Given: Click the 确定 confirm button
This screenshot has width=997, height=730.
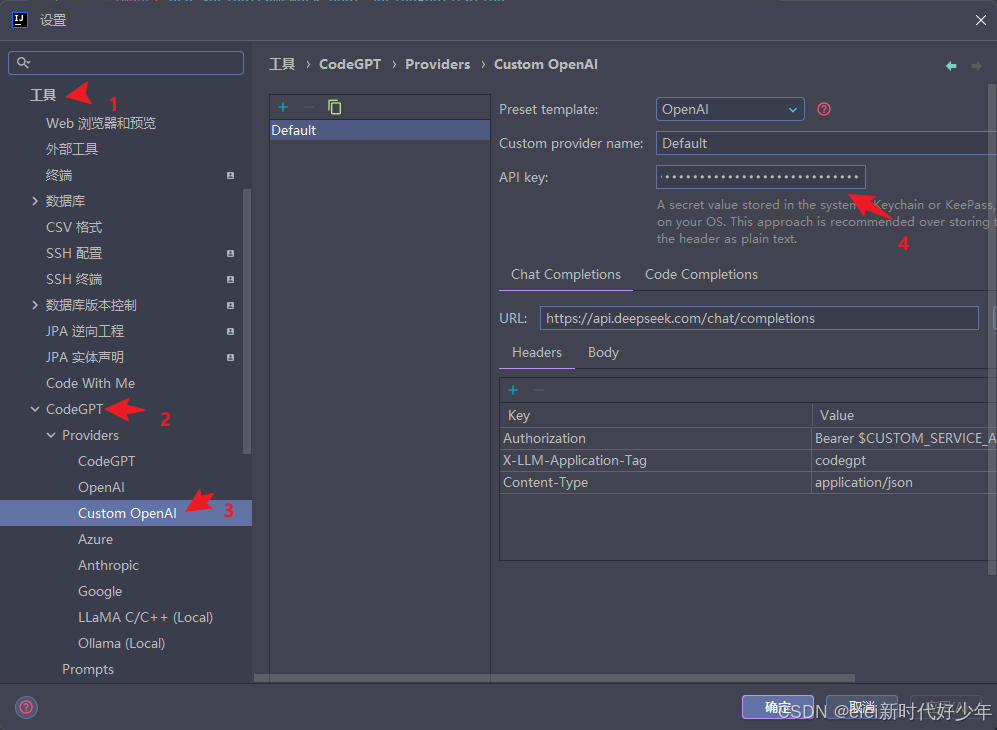Looking at the screenshot, I should point(778,707).
